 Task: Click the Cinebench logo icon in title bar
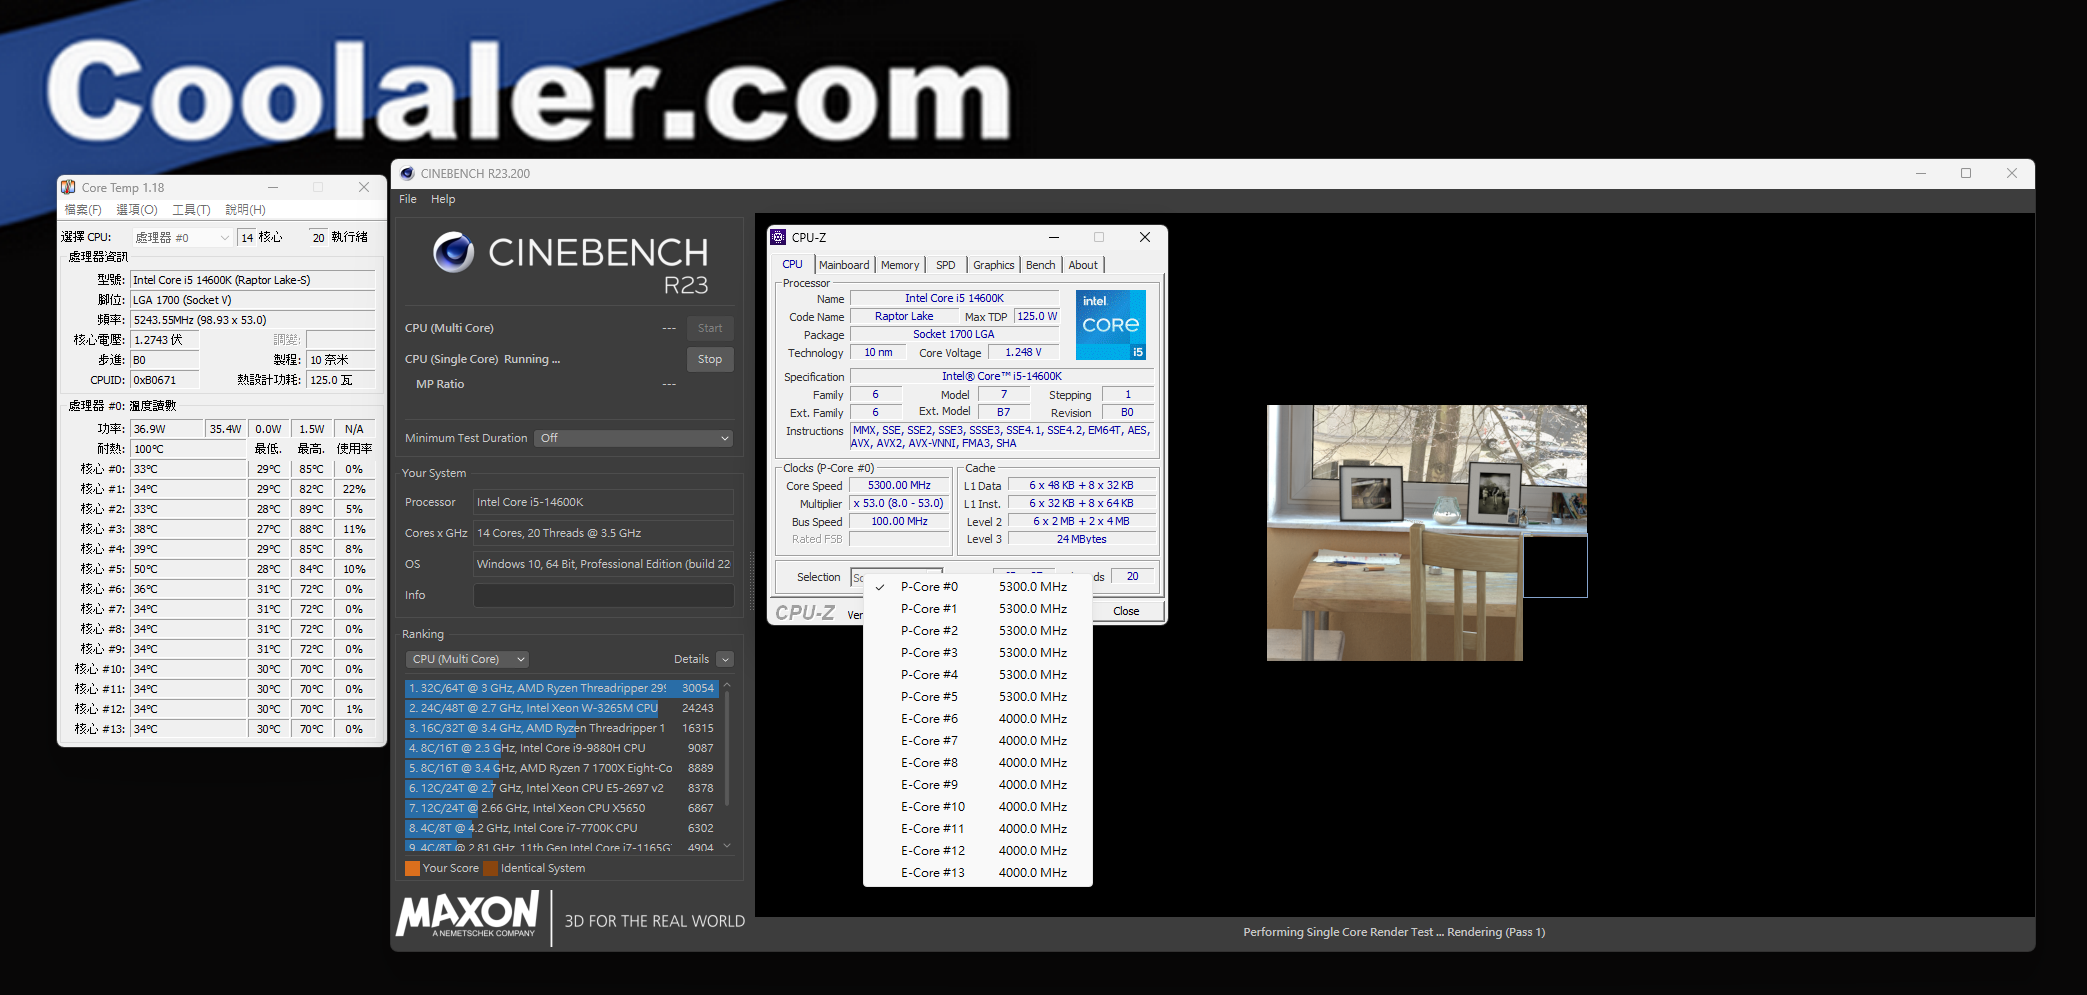(x=407, y=173)
